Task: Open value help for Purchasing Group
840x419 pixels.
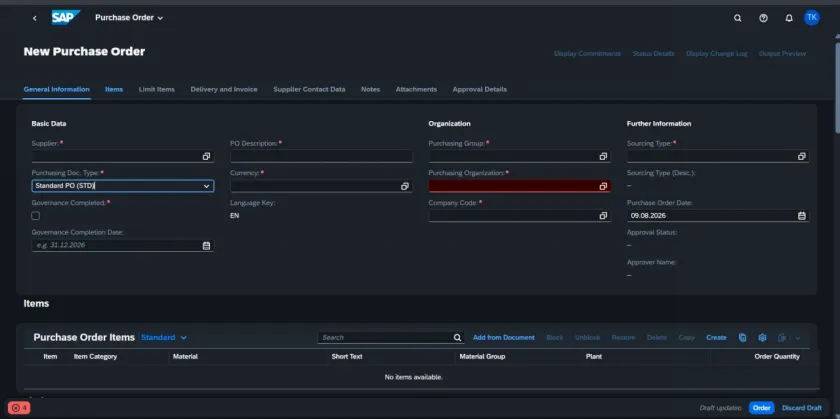Action: click(603, 156)
